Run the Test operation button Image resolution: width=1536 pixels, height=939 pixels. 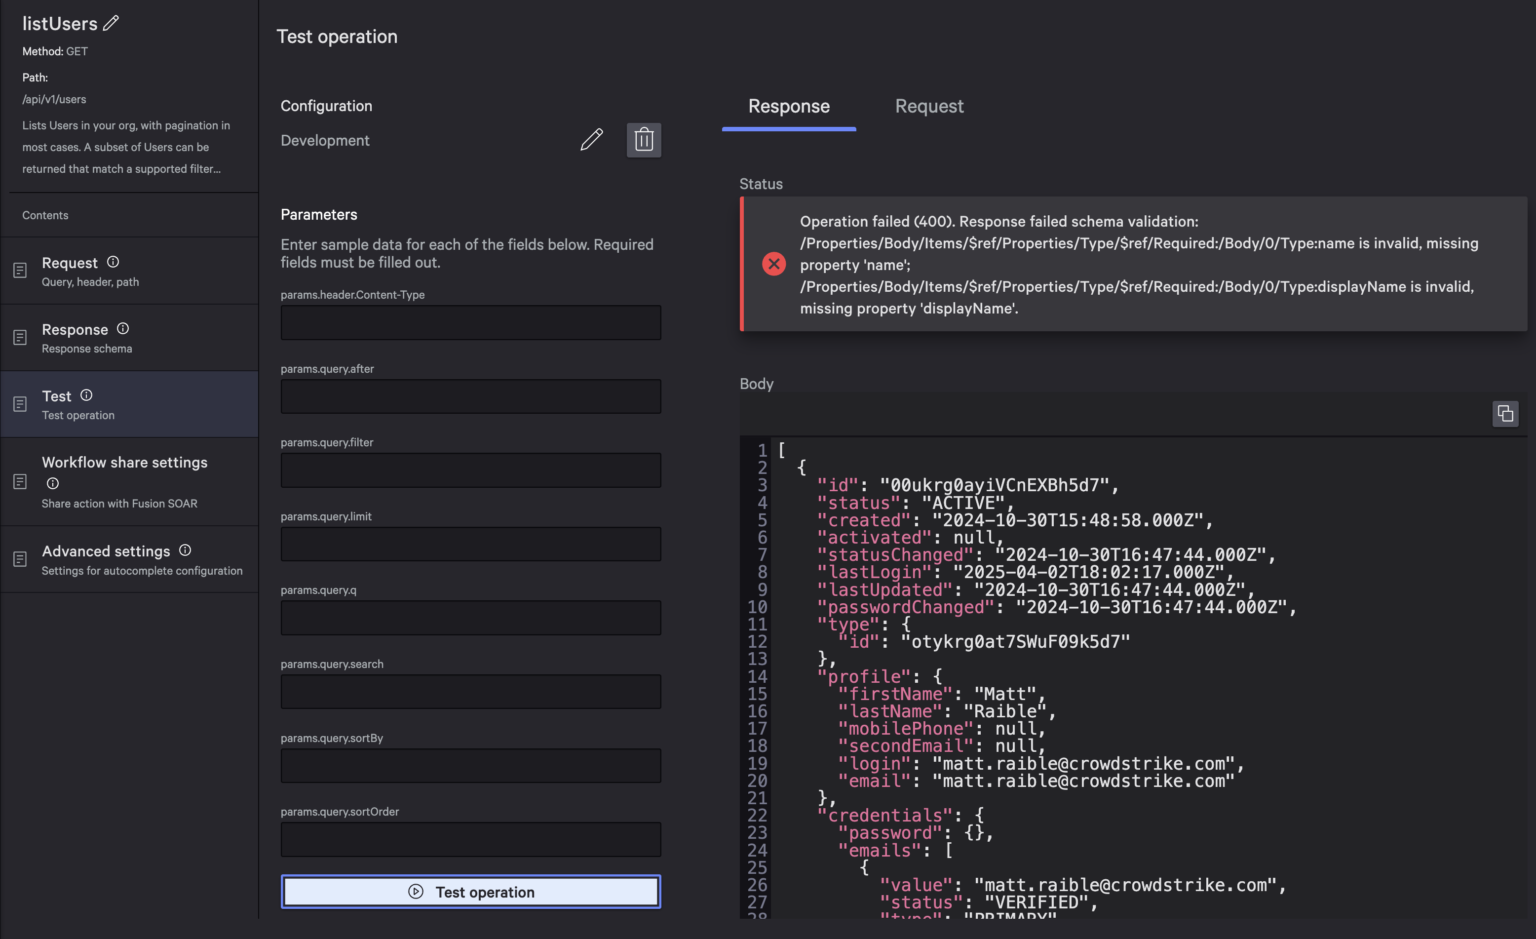coord(471,891)
